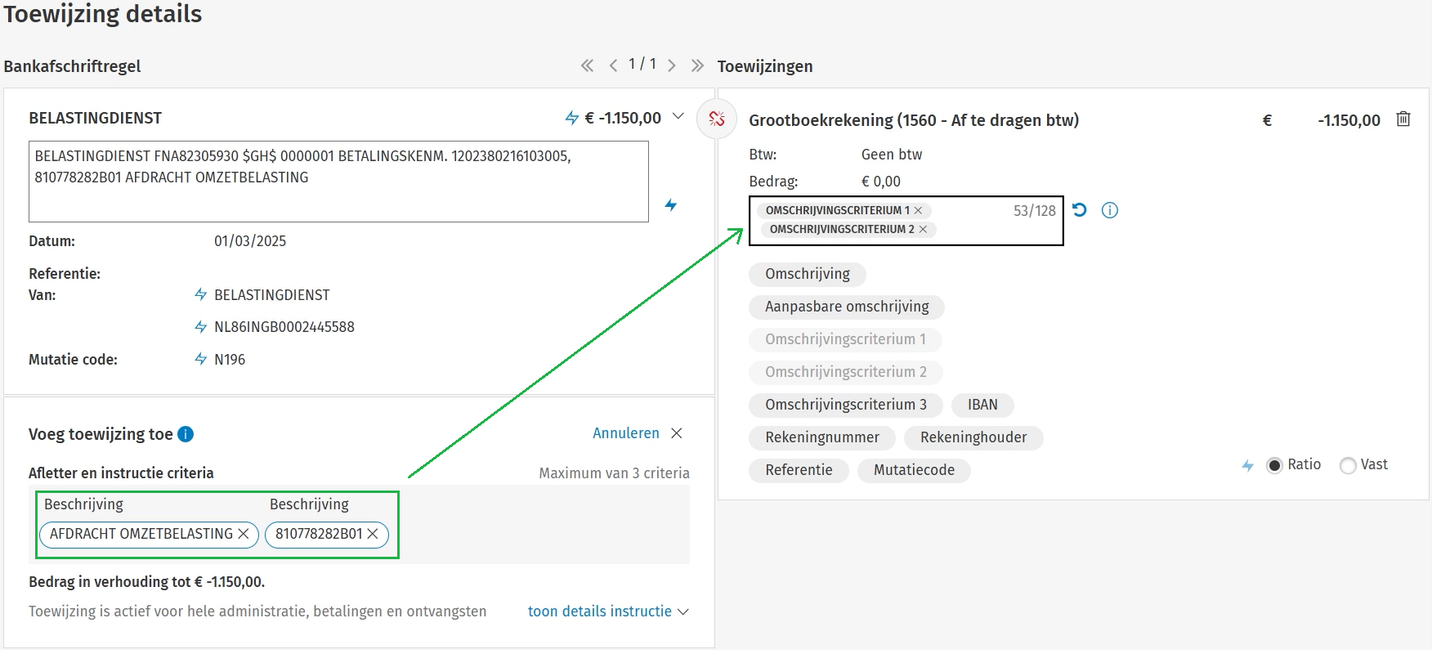1432x650 pixels.
Task: Select the Ratio radio button
Action: tap(1274, 465)
